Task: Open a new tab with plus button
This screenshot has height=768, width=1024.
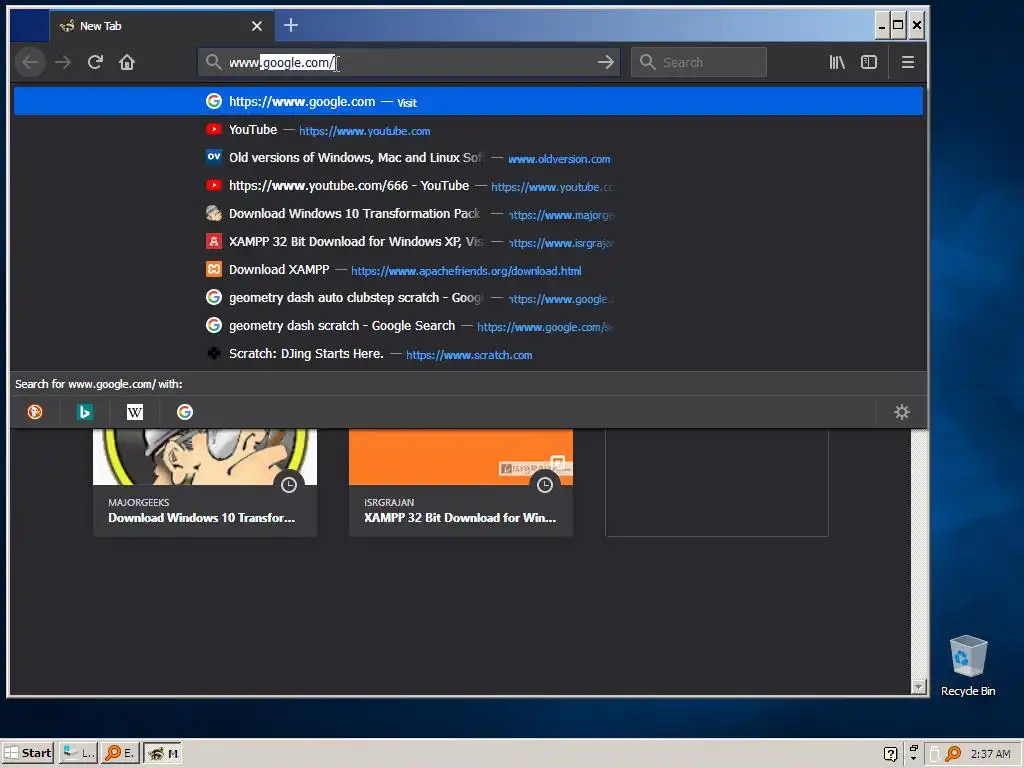Action: click(291, 25)
